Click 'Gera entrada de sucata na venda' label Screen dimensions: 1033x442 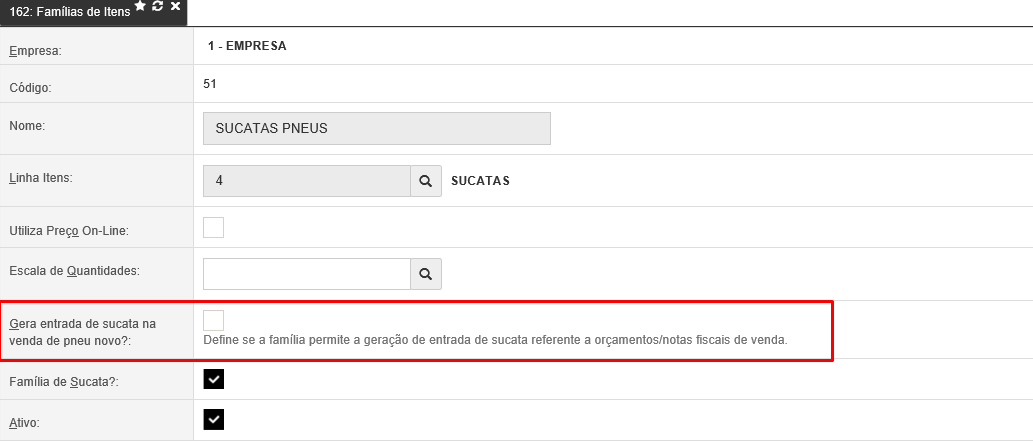82,332
